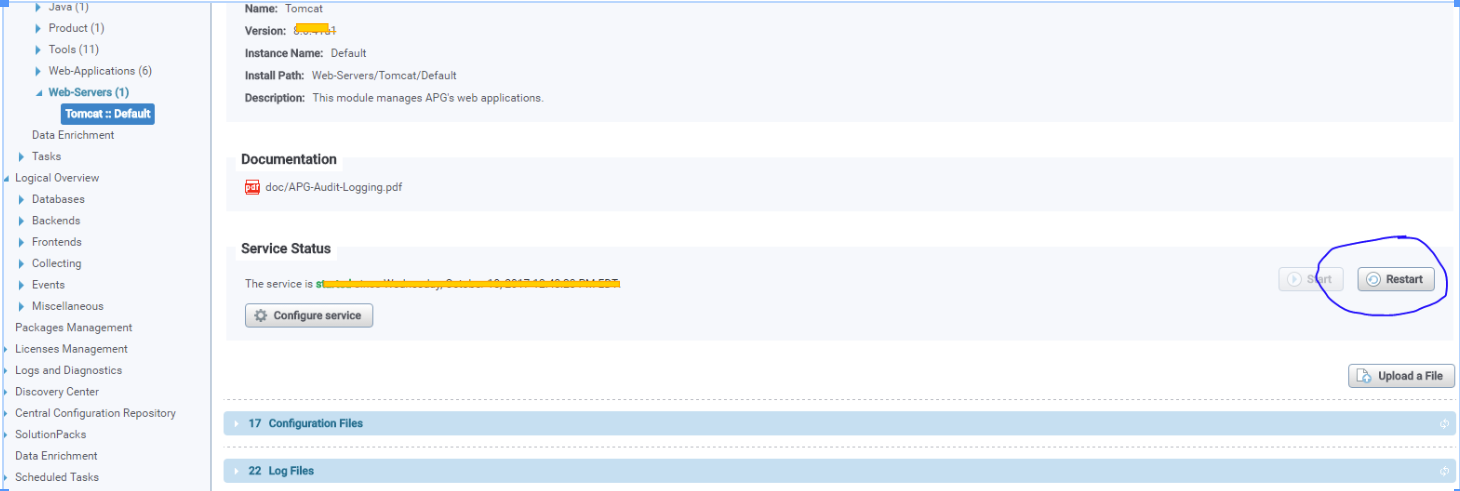Click the module Description text
1460x491 pixels.
[x=428, y=98]
